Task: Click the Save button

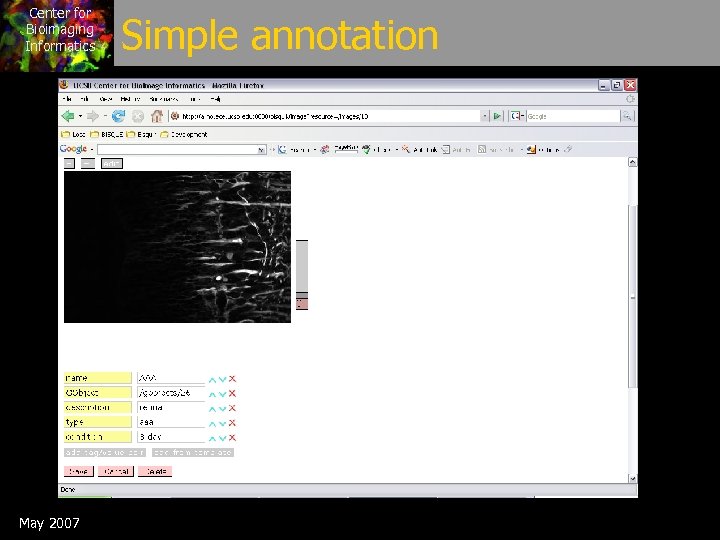Action: [79, 472]
